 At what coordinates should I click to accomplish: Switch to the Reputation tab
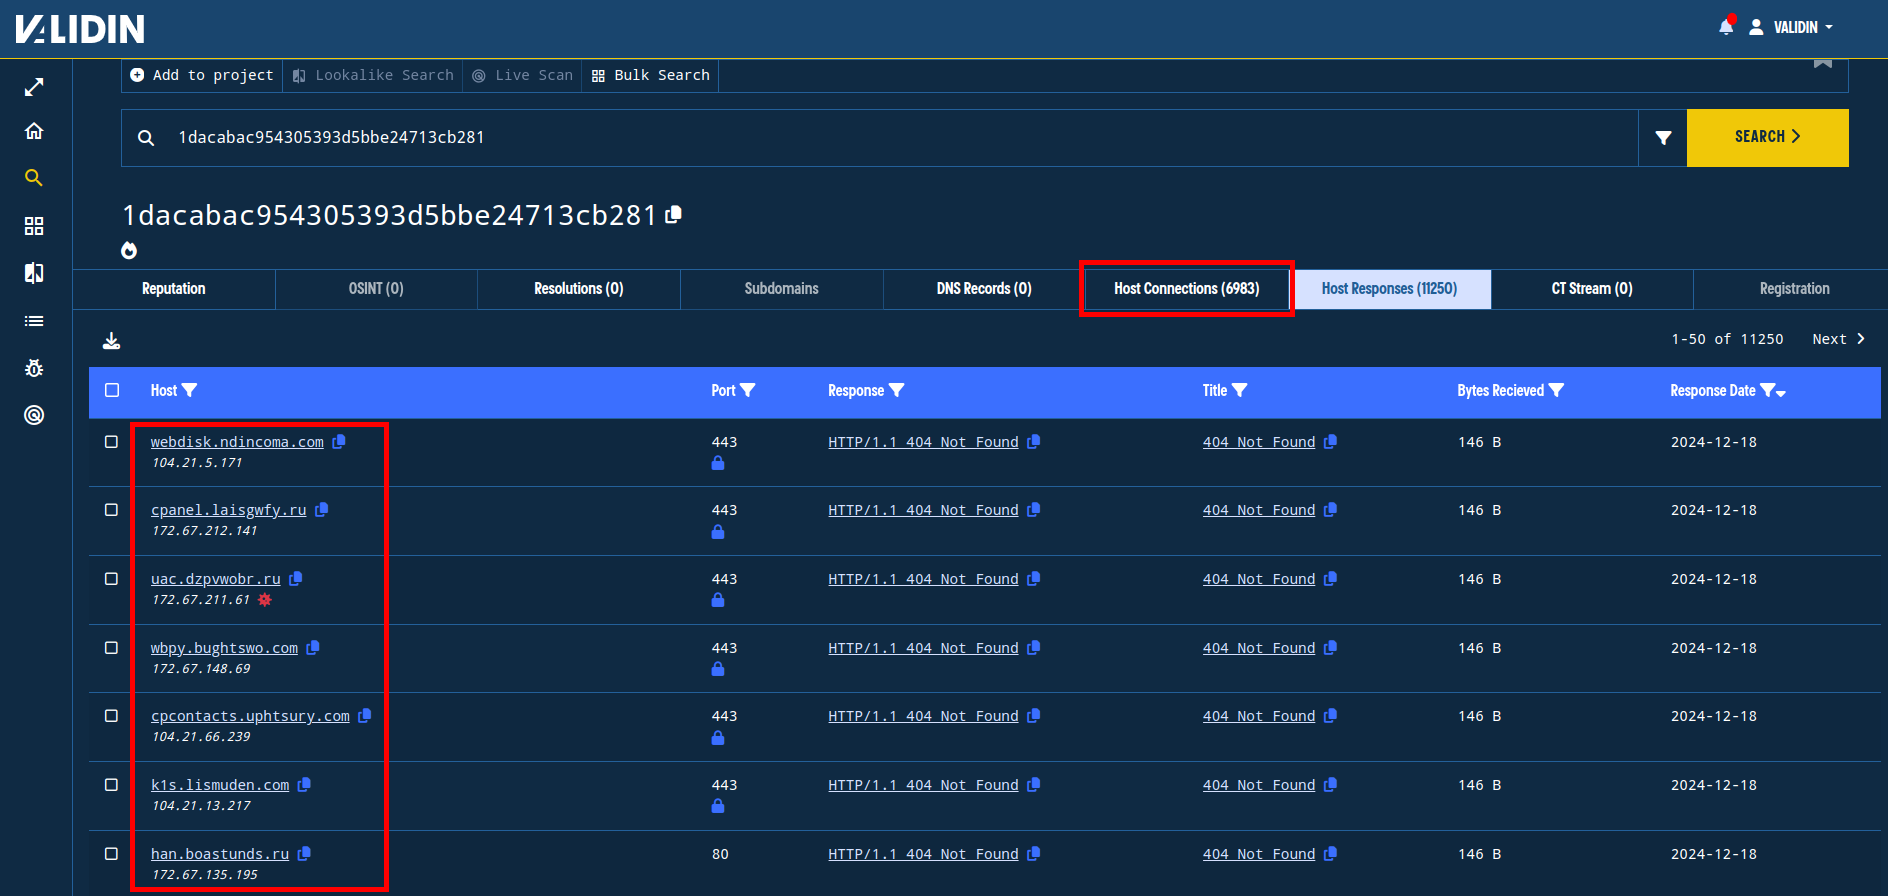[x=174, y=289]
